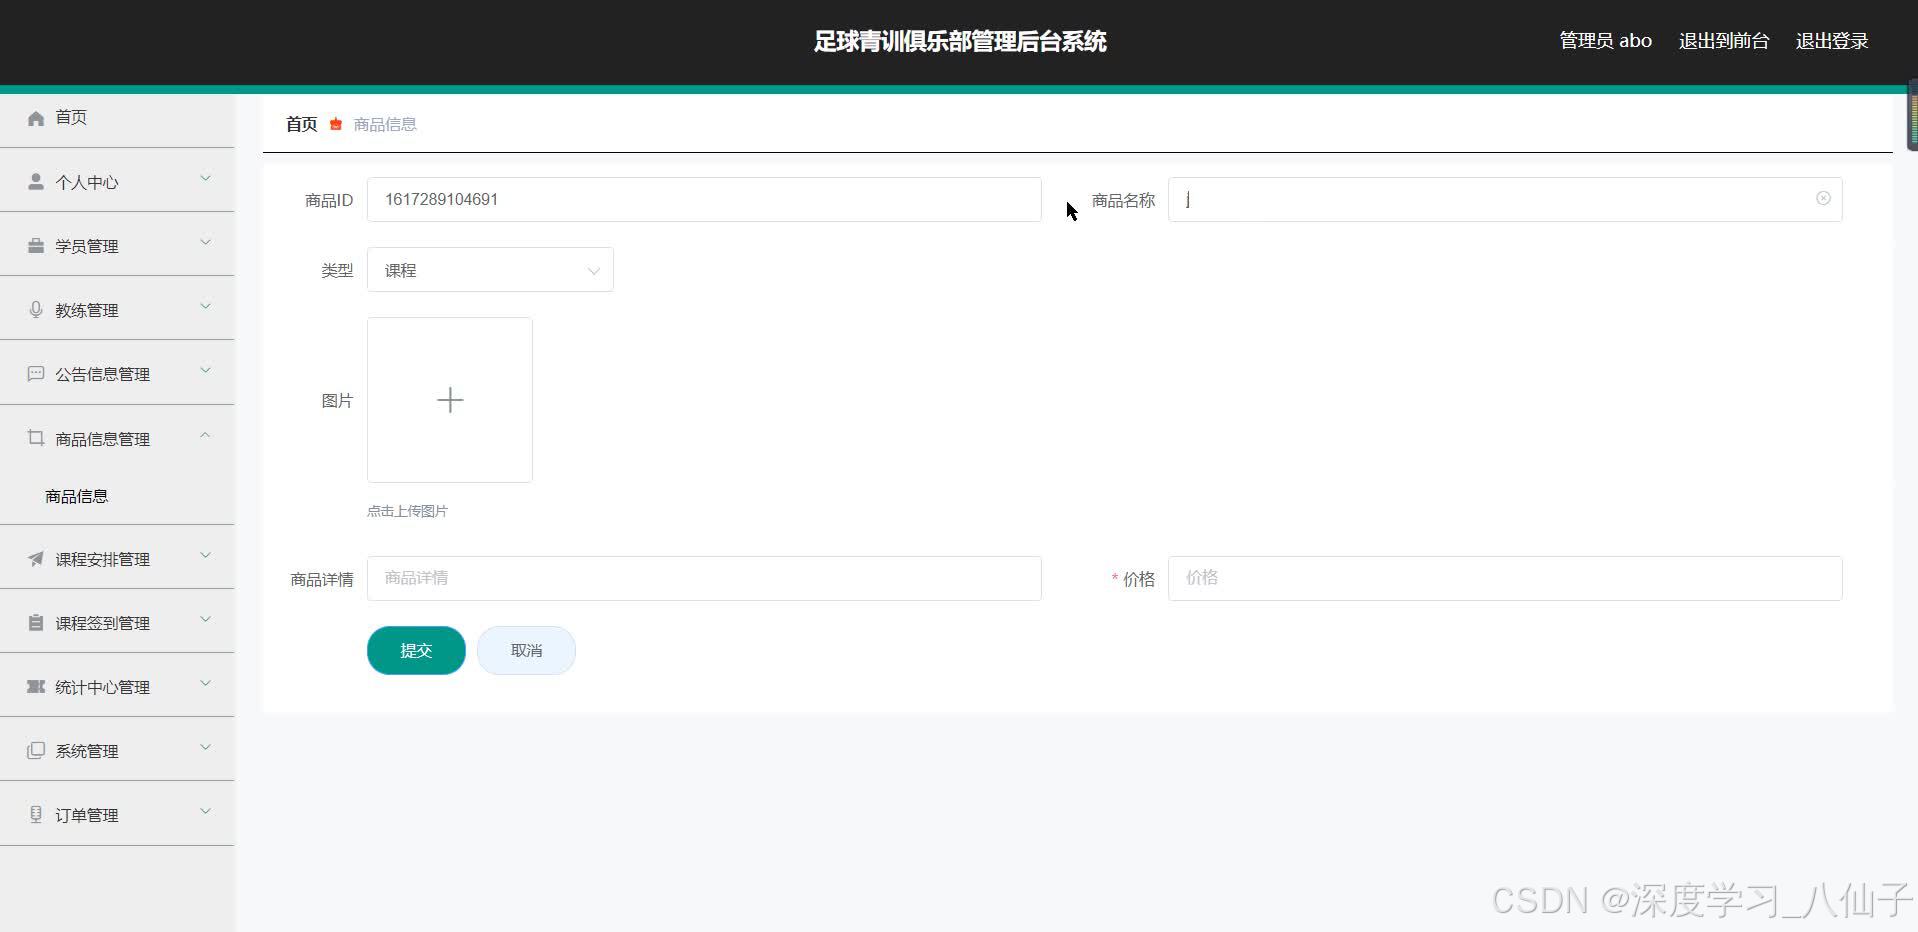Click 退出登录 to log out

click(x=1831, y=40)
